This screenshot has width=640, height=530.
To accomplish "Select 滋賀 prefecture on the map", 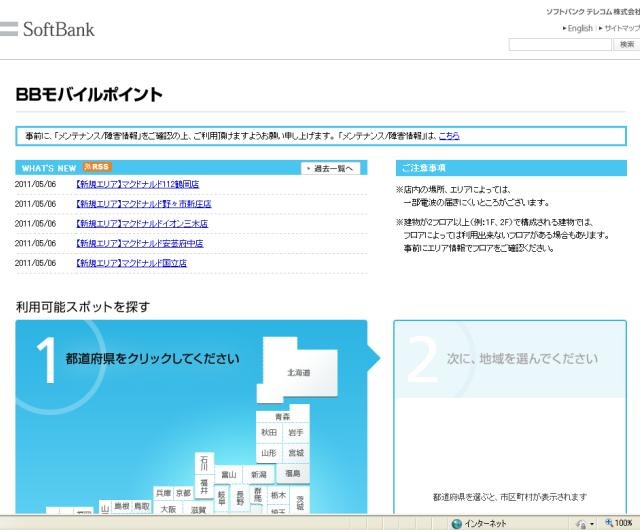I will pos(198,510).
